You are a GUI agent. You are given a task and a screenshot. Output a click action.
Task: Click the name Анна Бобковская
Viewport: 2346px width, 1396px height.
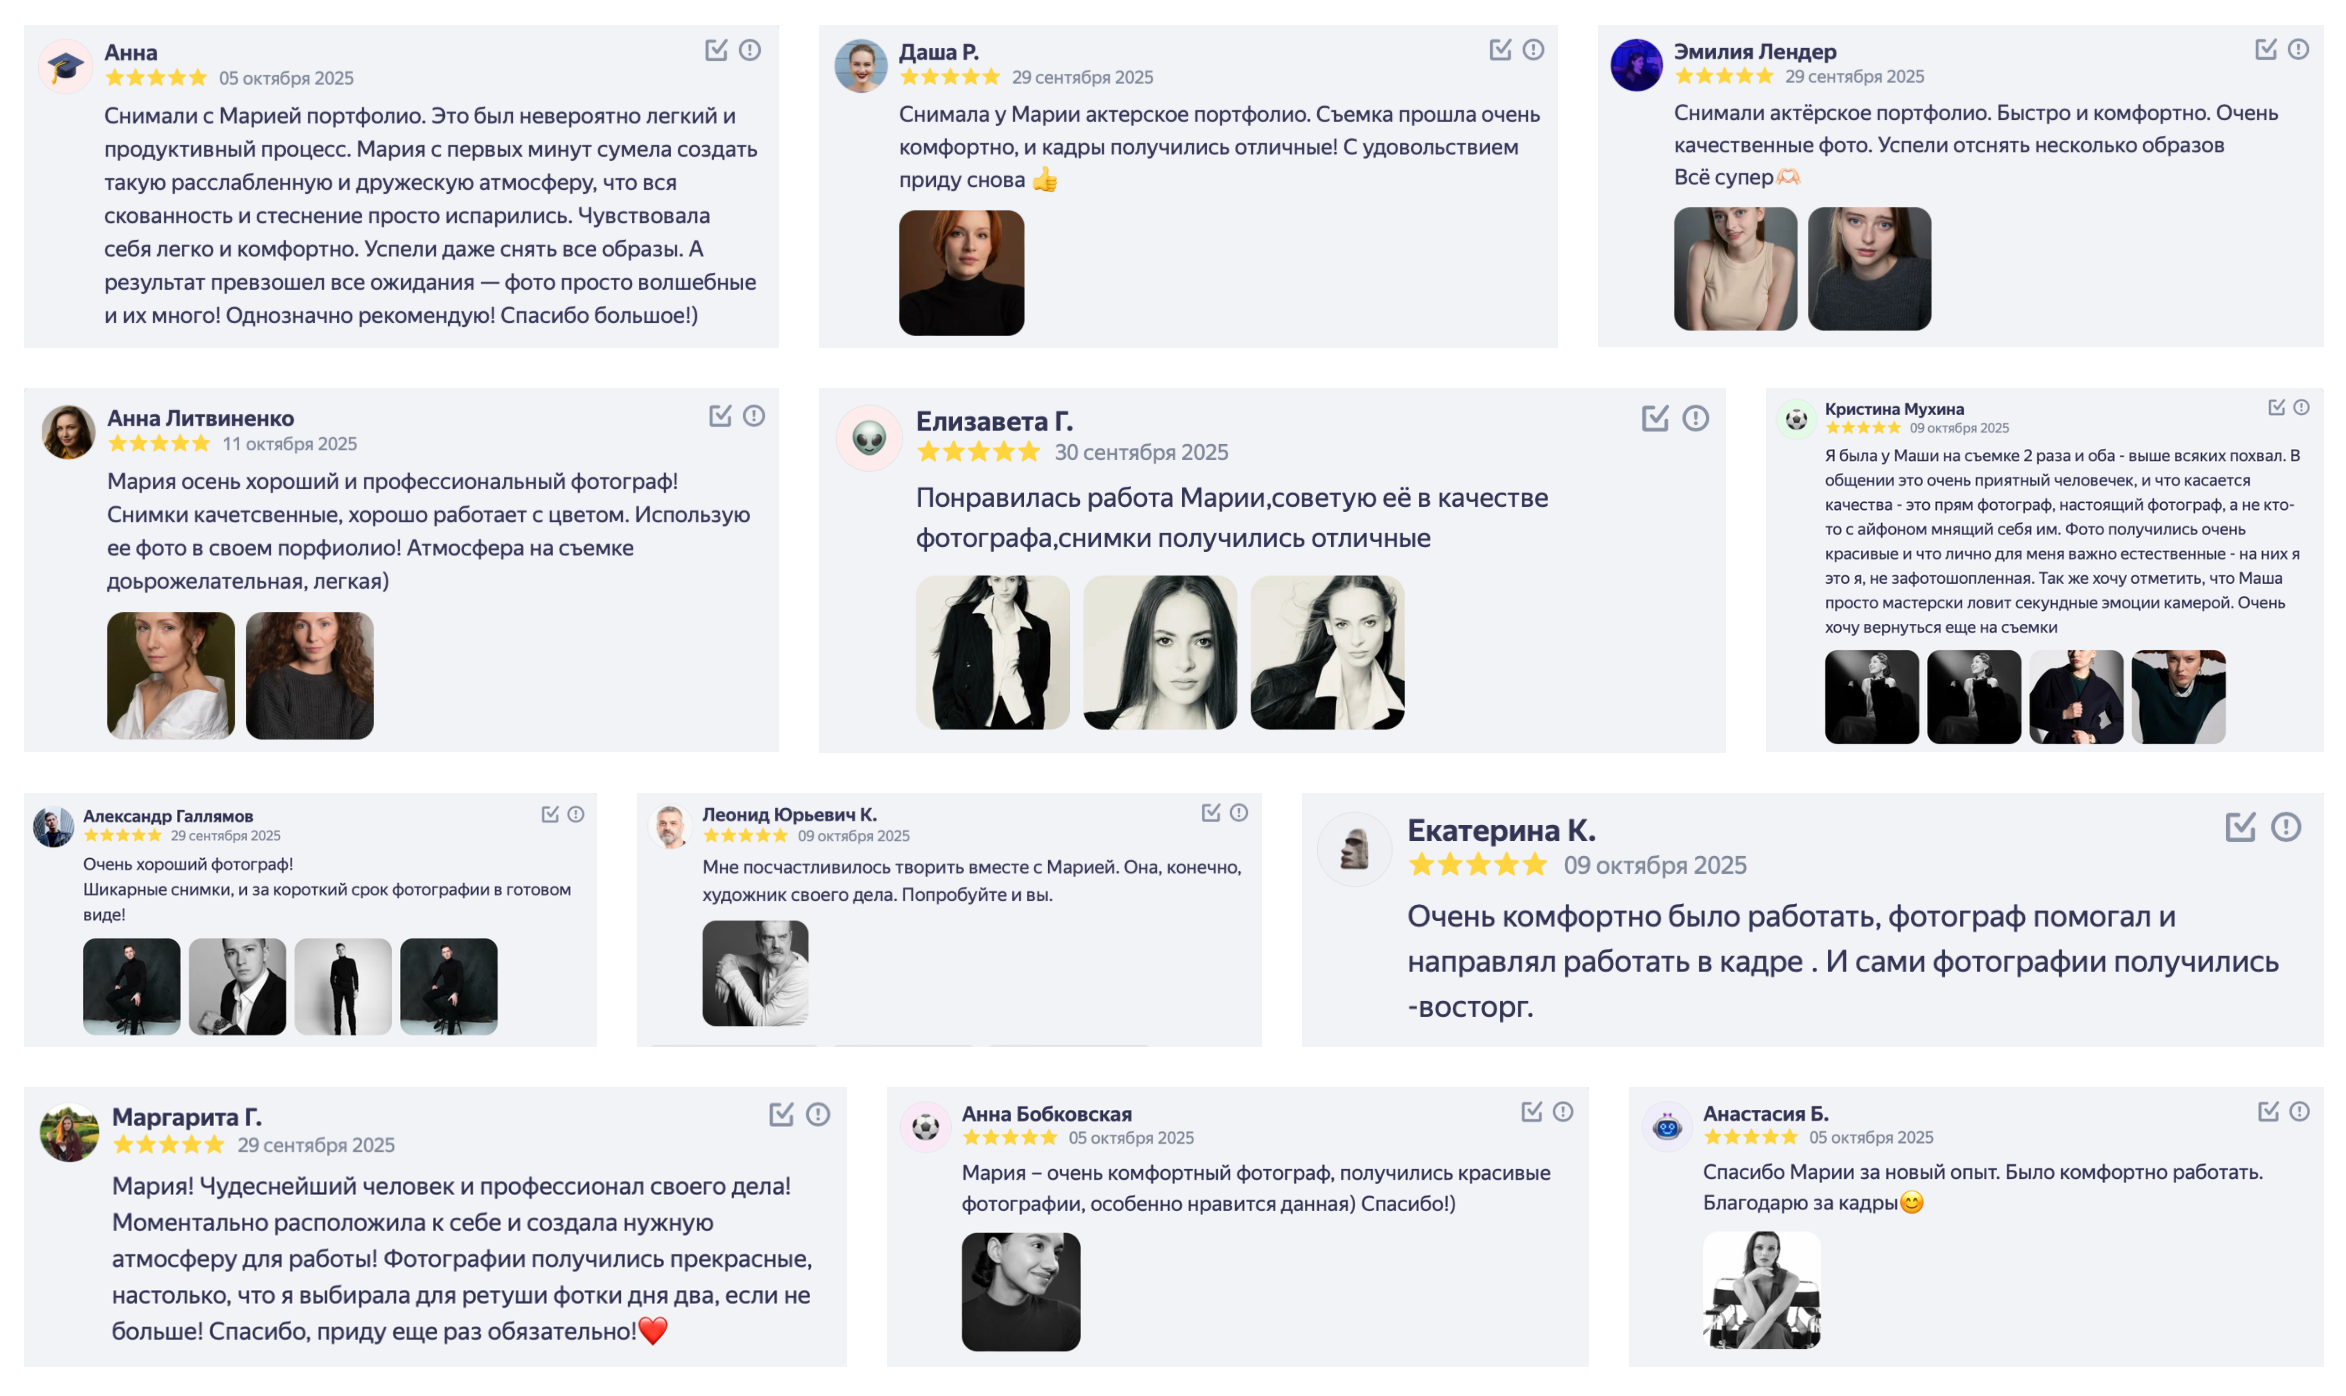pyautogui.click(x=1046, y=1113)
